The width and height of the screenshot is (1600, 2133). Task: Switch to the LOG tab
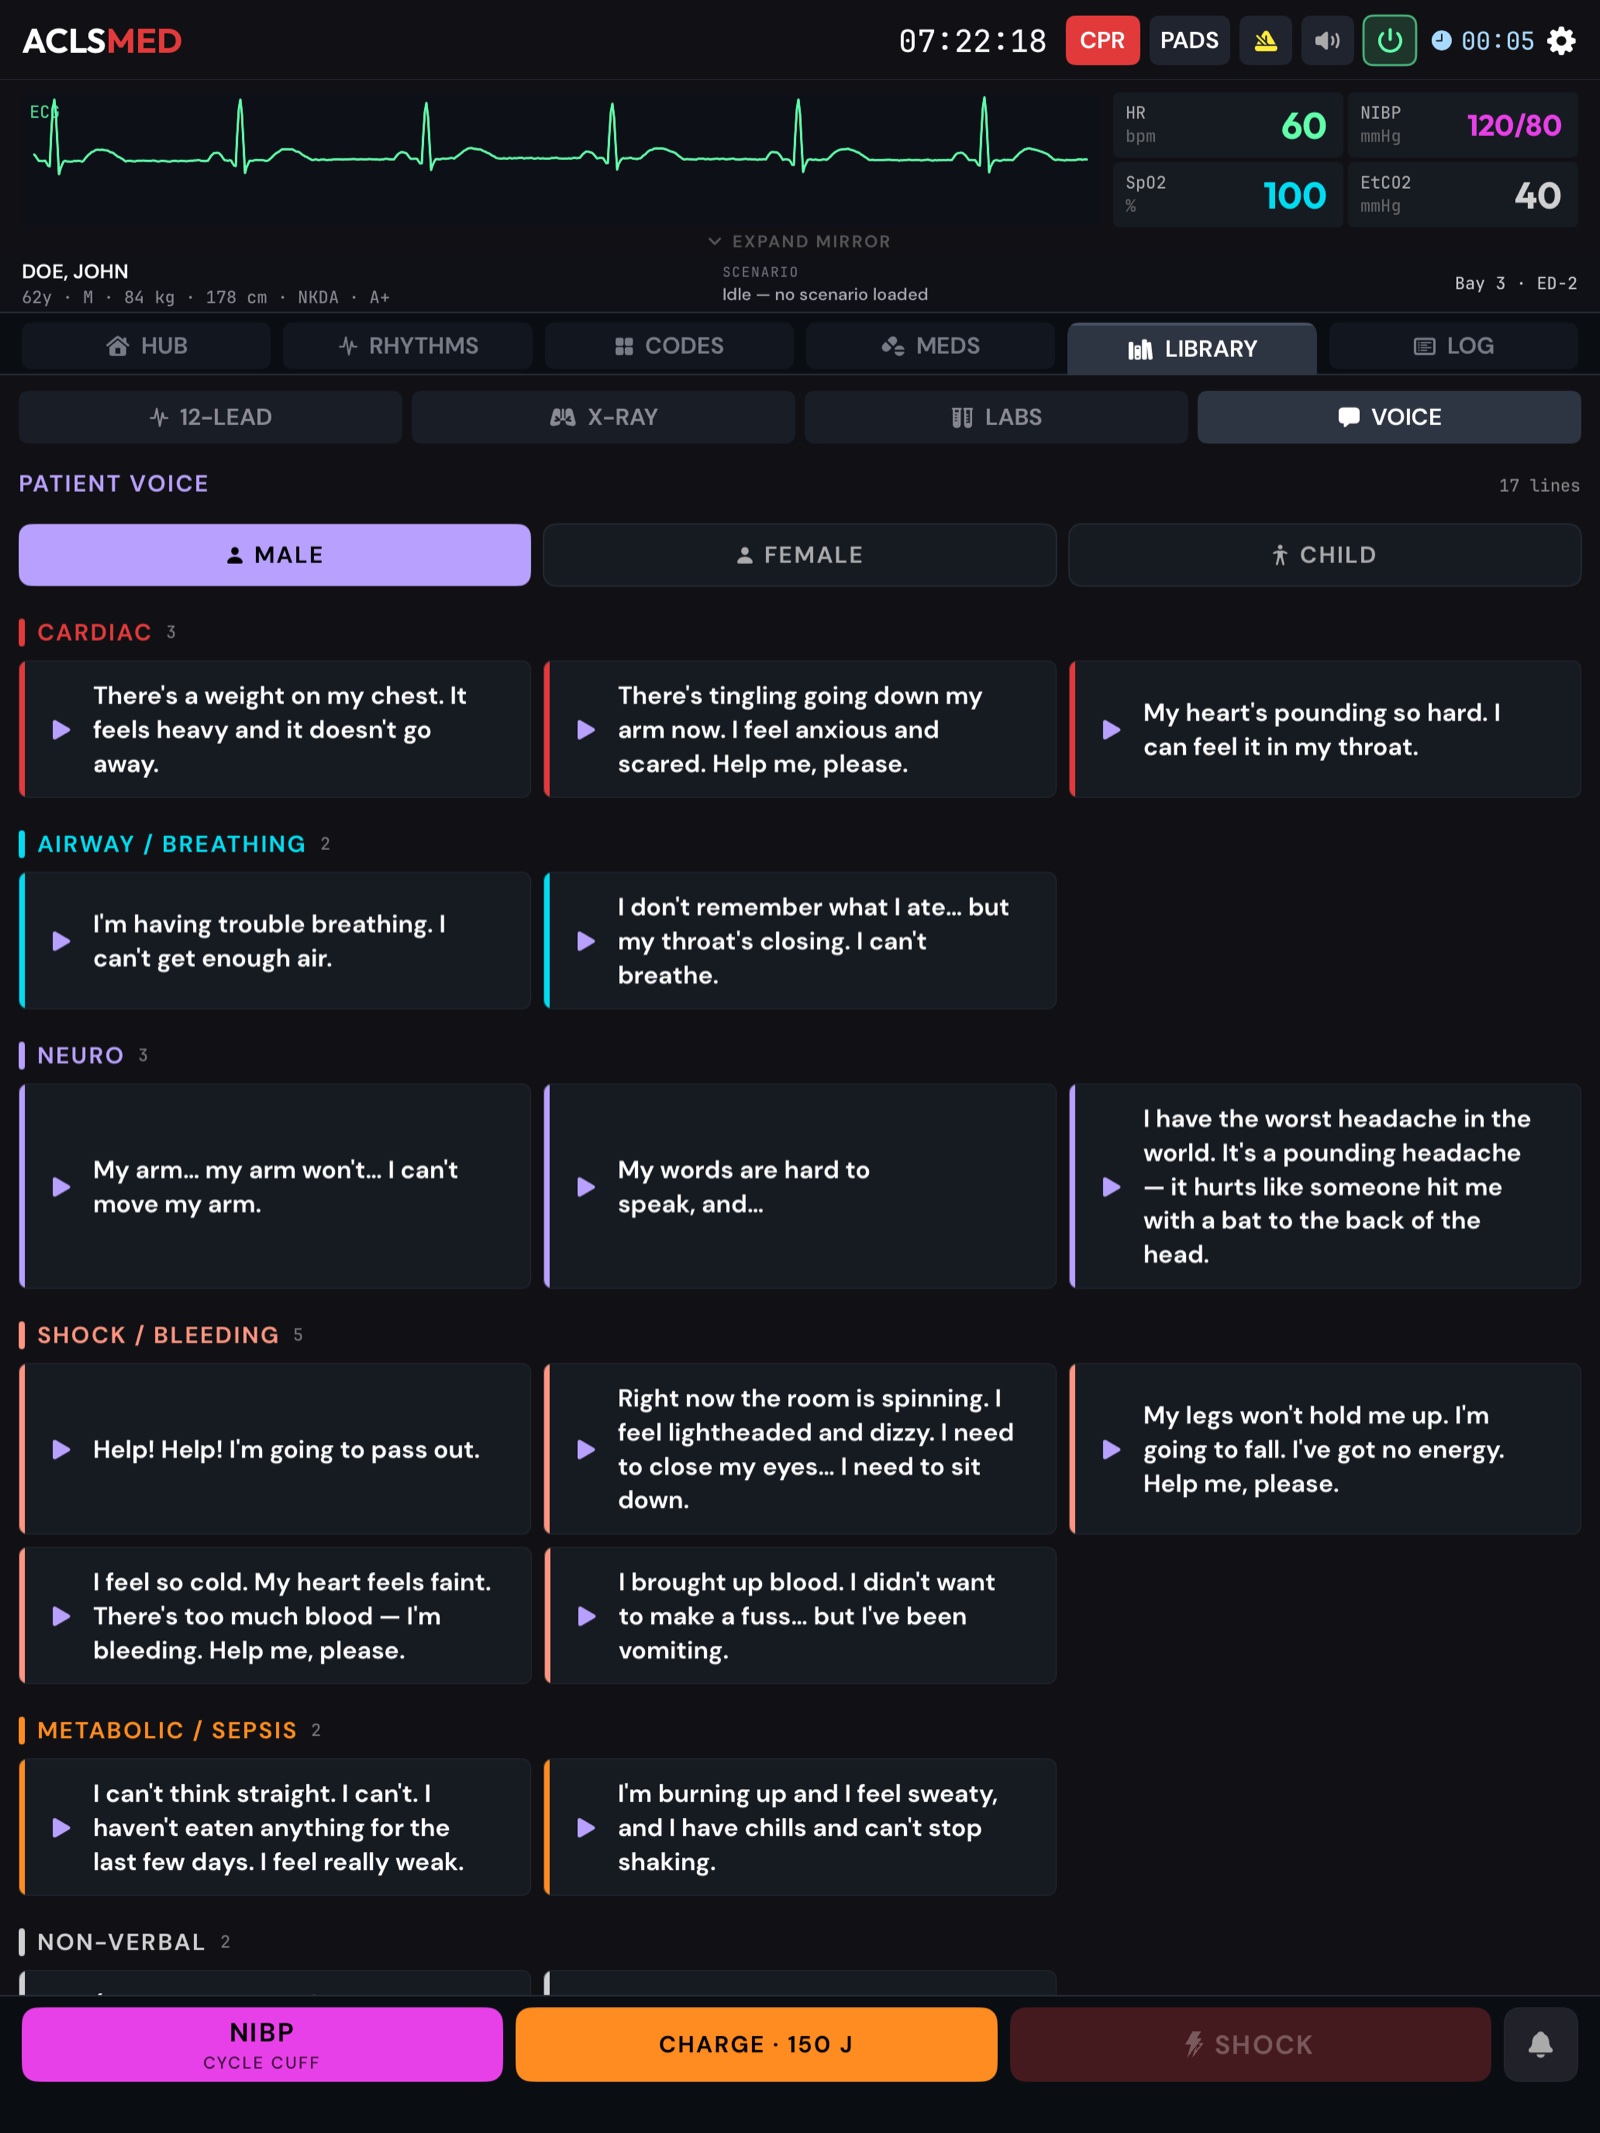point(1453,346)
